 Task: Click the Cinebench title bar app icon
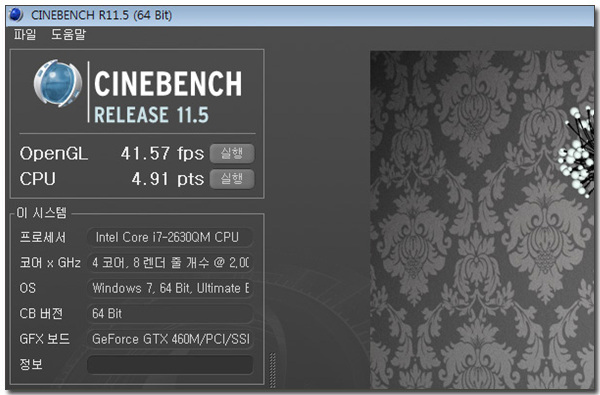click(15, 15)
